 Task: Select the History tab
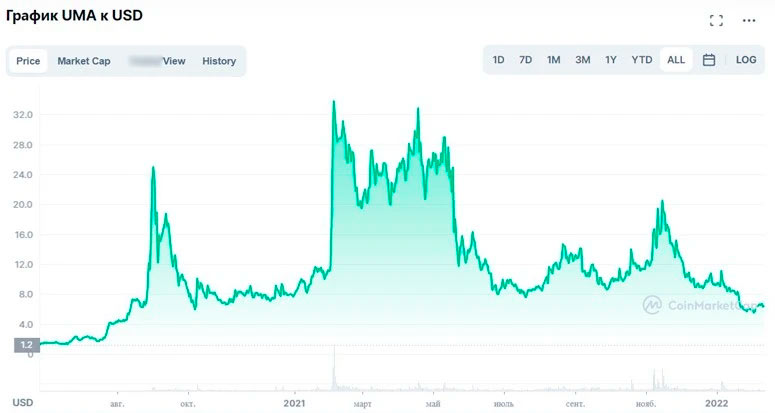[219, 61]
